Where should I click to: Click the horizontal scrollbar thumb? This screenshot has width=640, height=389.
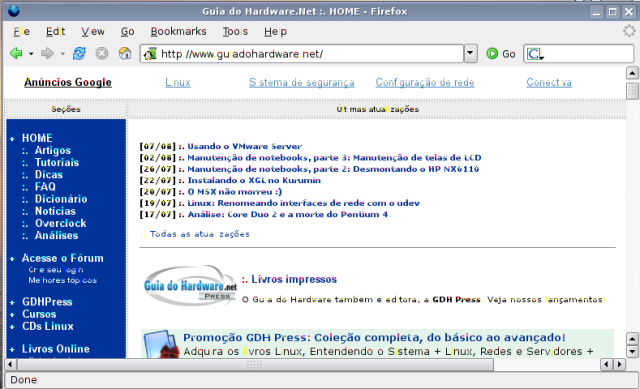point(255,364)
